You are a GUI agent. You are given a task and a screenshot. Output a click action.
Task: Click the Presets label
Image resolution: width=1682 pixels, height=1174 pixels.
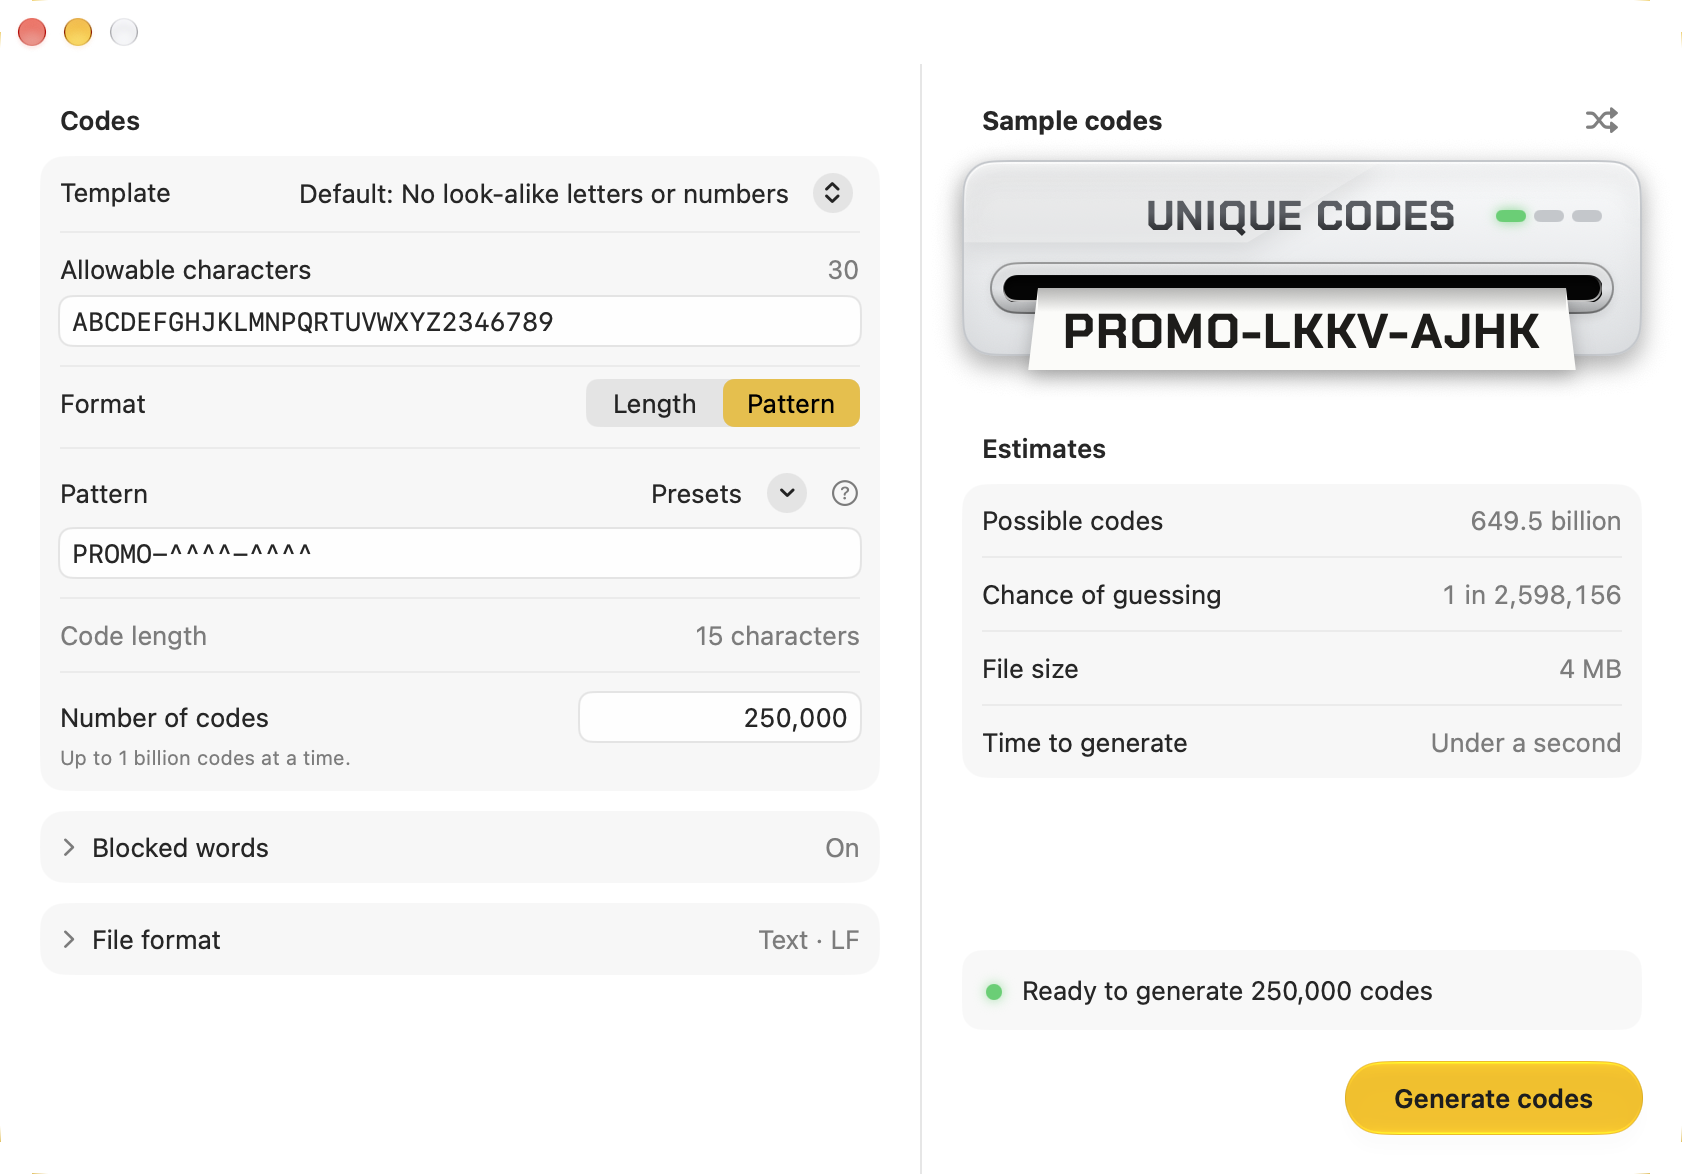[x=696, y=494]
